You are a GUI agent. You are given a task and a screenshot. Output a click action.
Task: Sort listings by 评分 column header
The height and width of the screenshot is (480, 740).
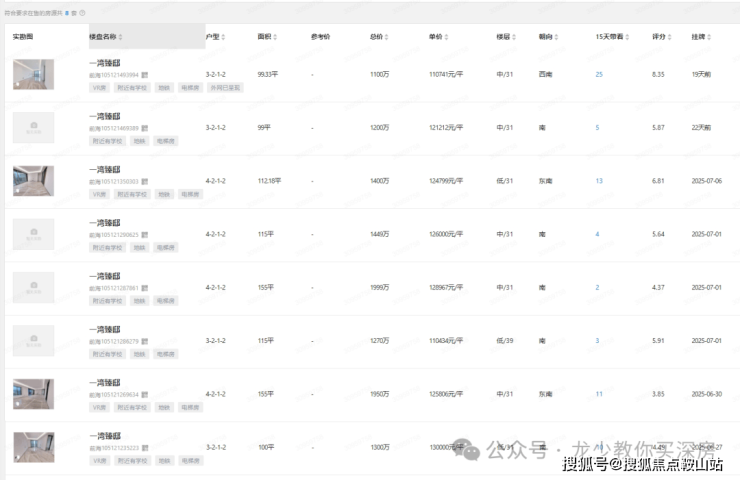[x=661, y=37]
